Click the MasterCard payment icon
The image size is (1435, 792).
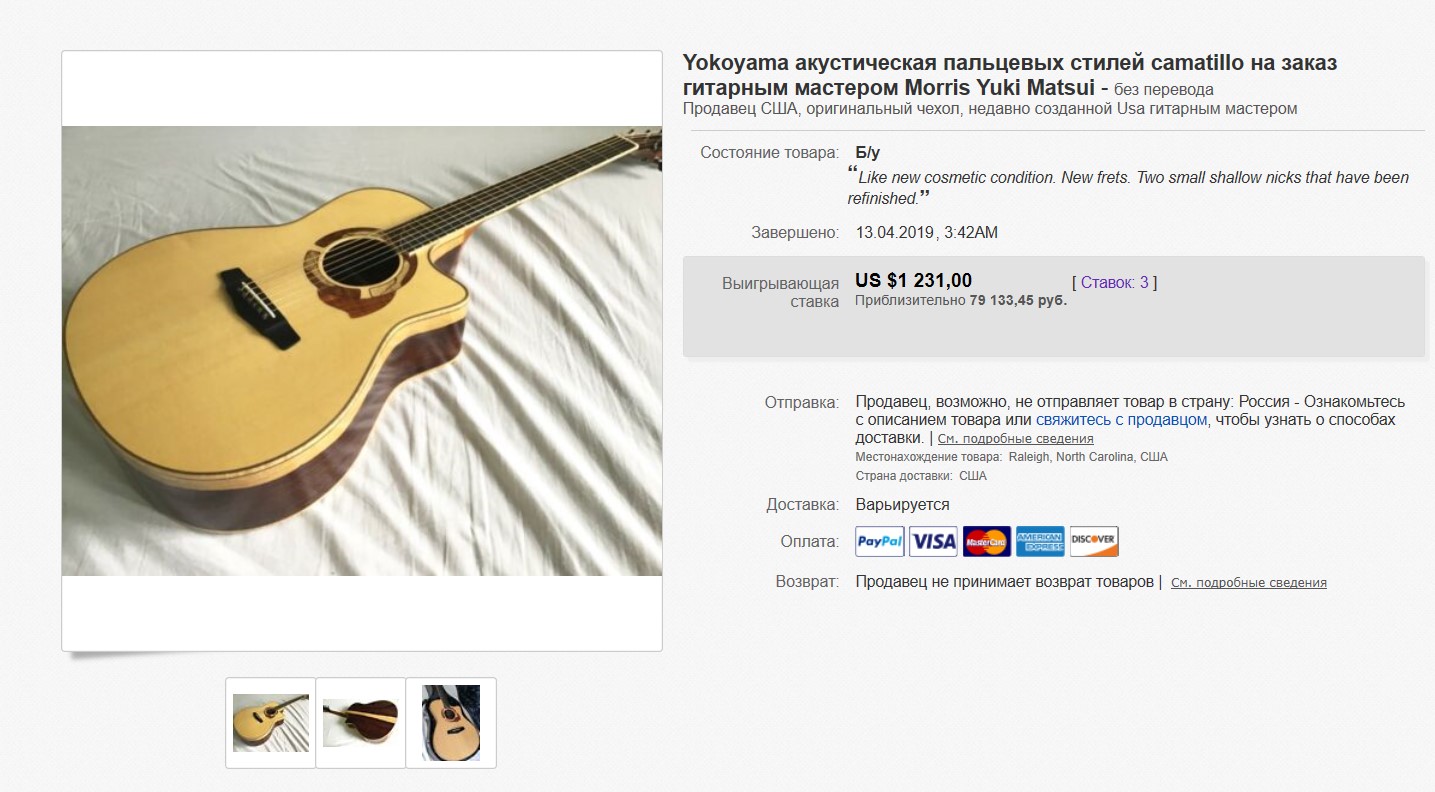point(987,541)
